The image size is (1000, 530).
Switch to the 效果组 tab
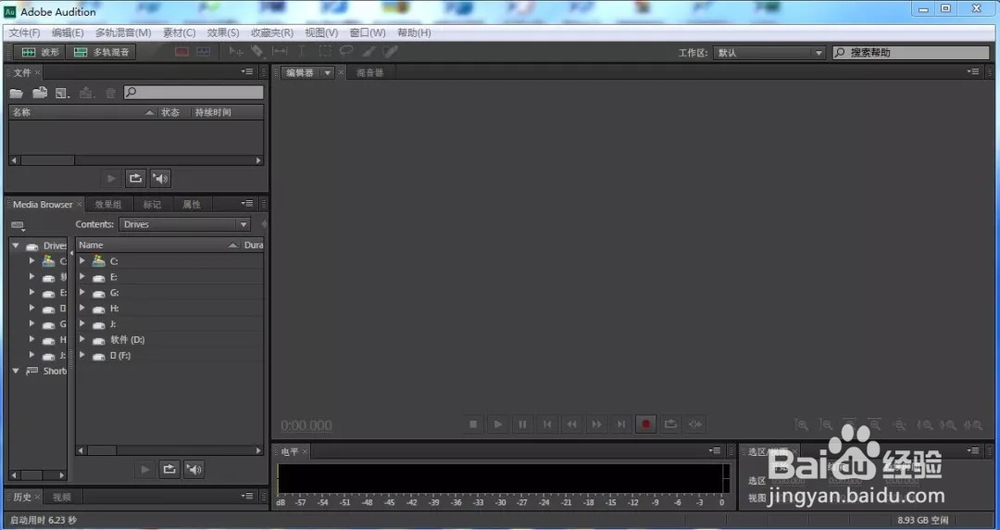108,205
